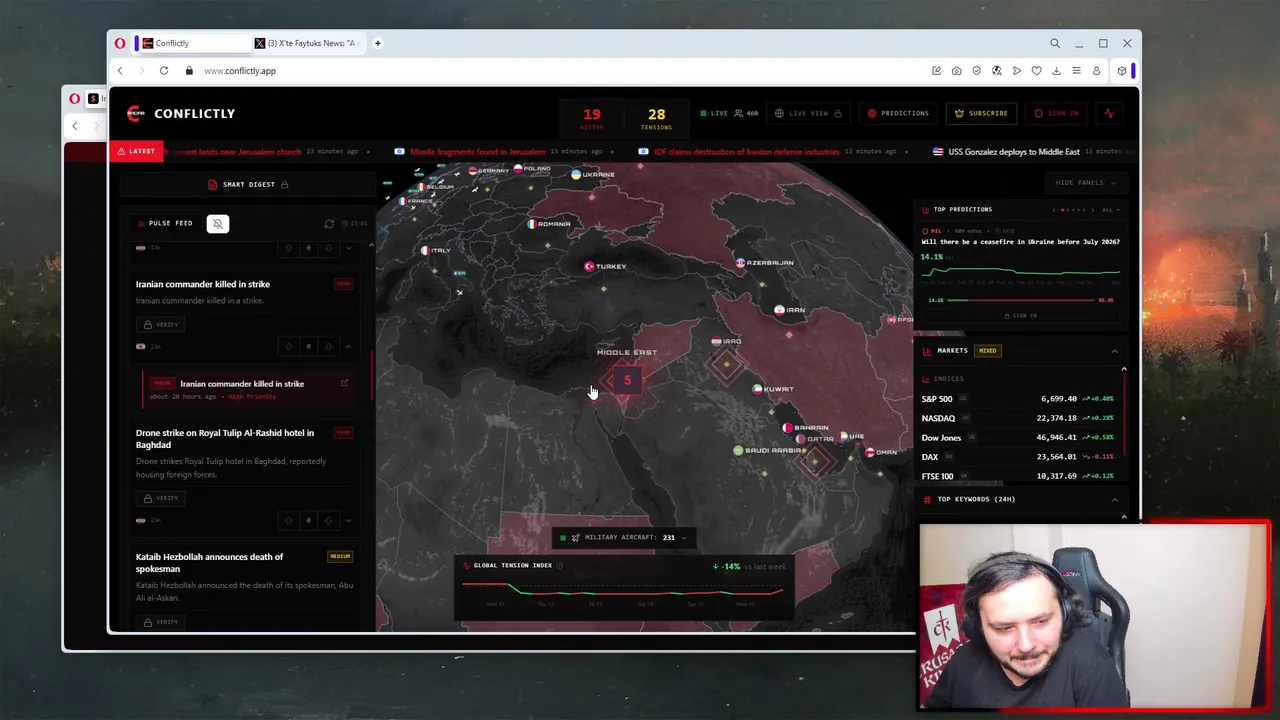The height and width of the screenshot is (720, 1280).
Task: Select the Bahrain map marker
Action: pos(806,428)
